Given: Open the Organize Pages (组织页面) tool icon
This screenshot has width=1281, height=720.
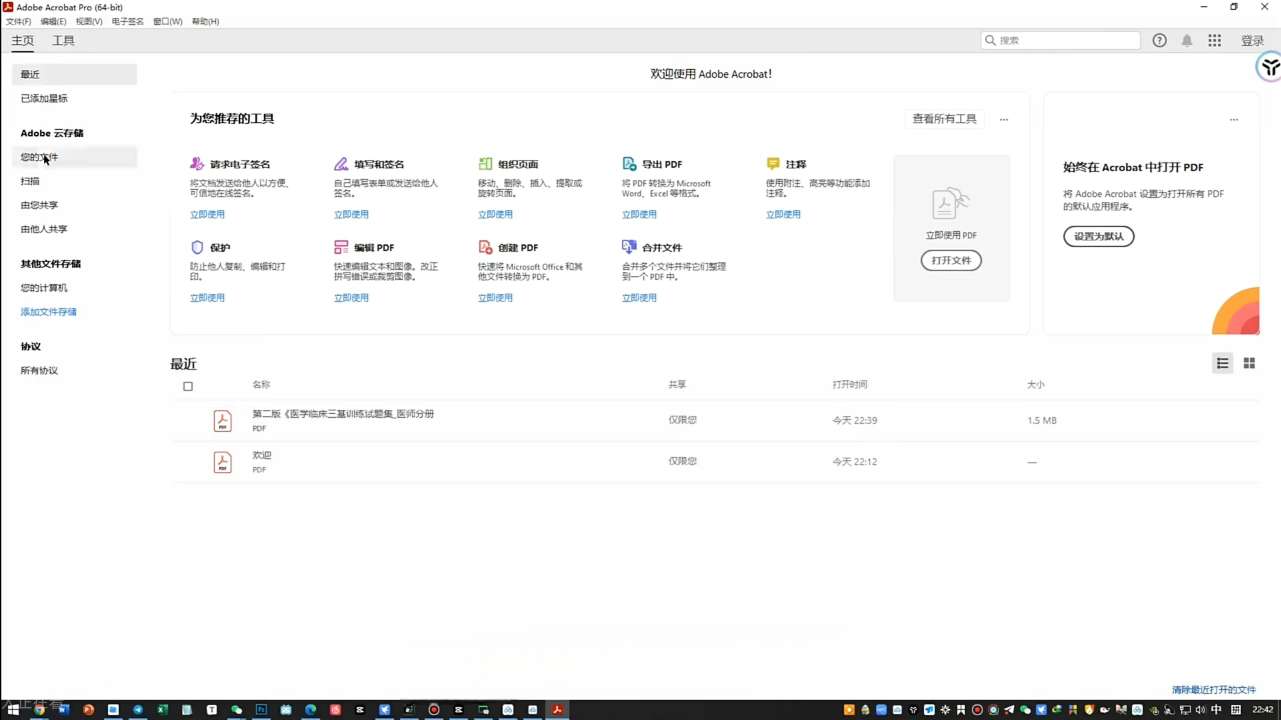Looking at the screenshot, I should (x=485, y=164).
